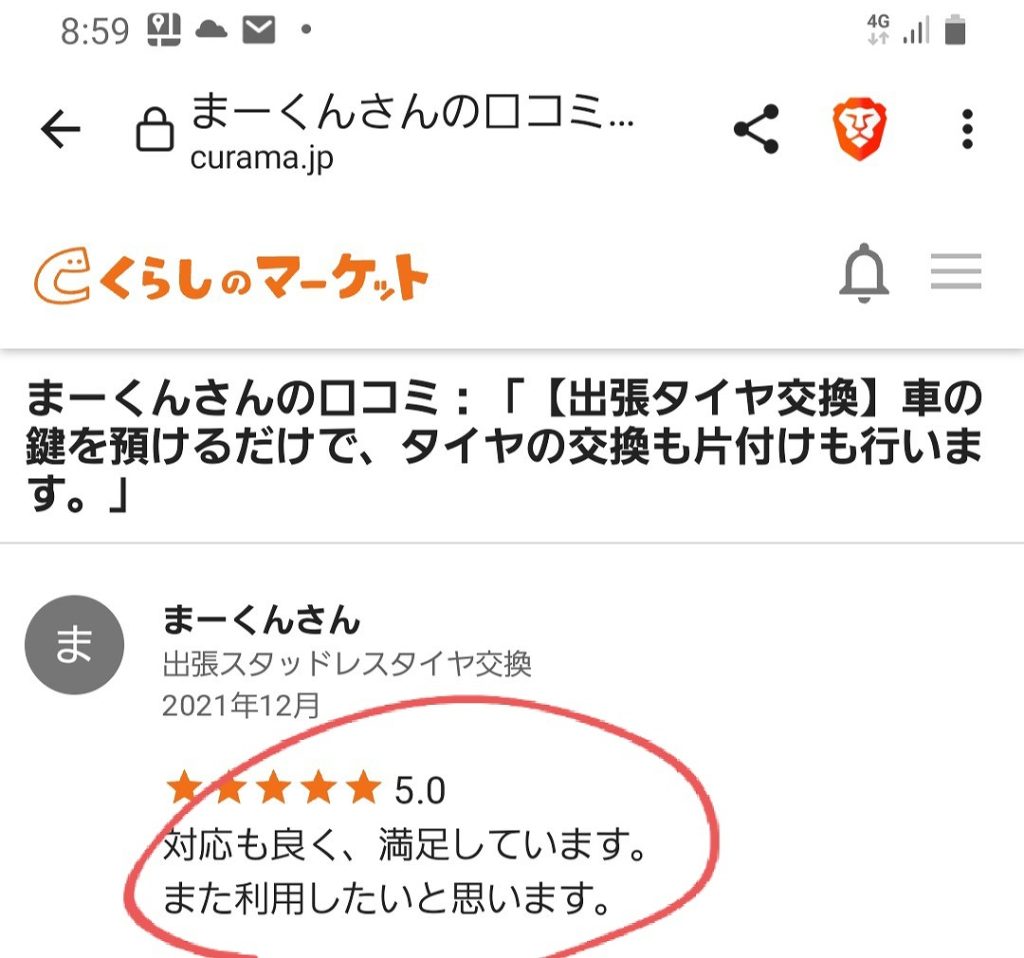Image resolution: width=1024 pixels, height=958 pixels.
Task: Tap the share icon
Action: pos(756,129)
